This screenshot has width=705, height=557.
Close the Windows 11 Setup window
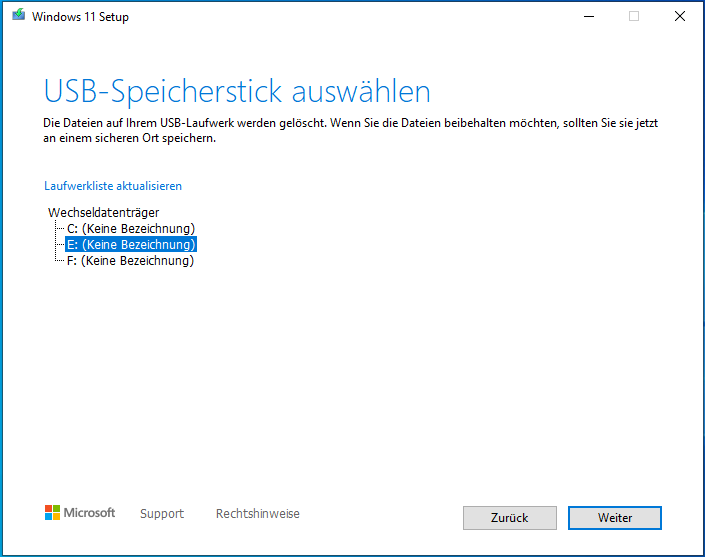pos(680,16)
